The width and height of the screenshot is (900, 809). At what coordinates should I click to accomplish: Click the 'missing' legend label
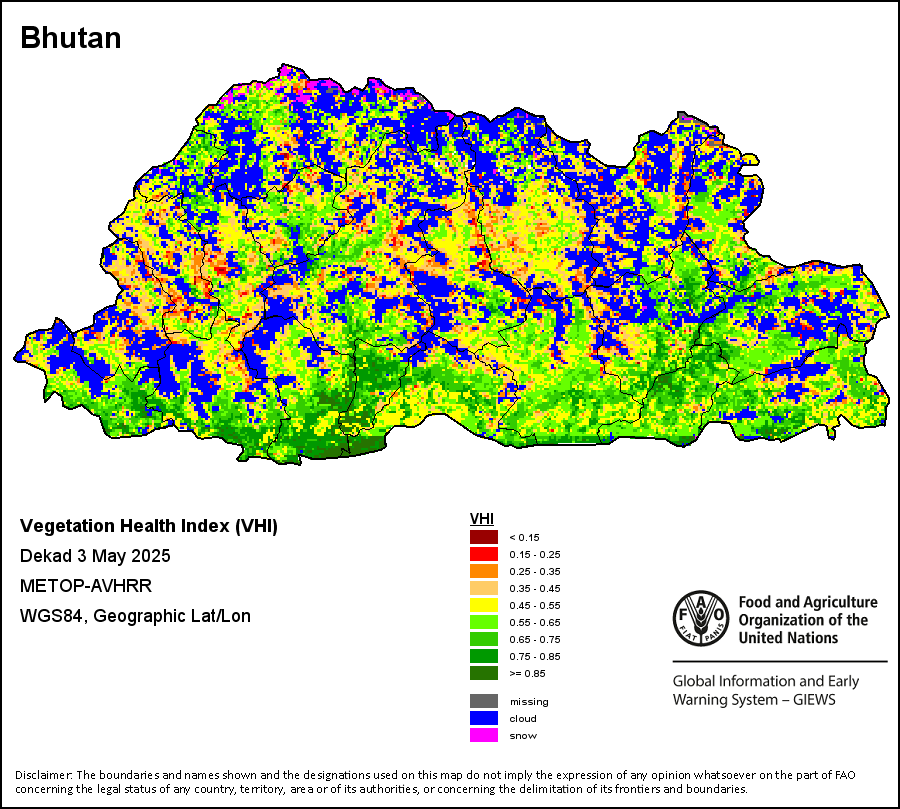pos(529,702)
